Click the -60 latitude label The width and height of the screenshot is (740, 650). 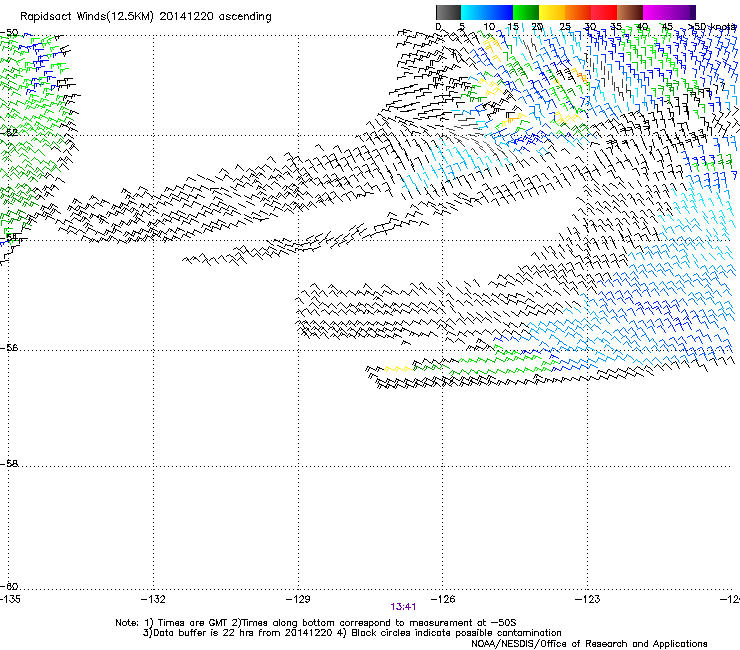point(9,586)
